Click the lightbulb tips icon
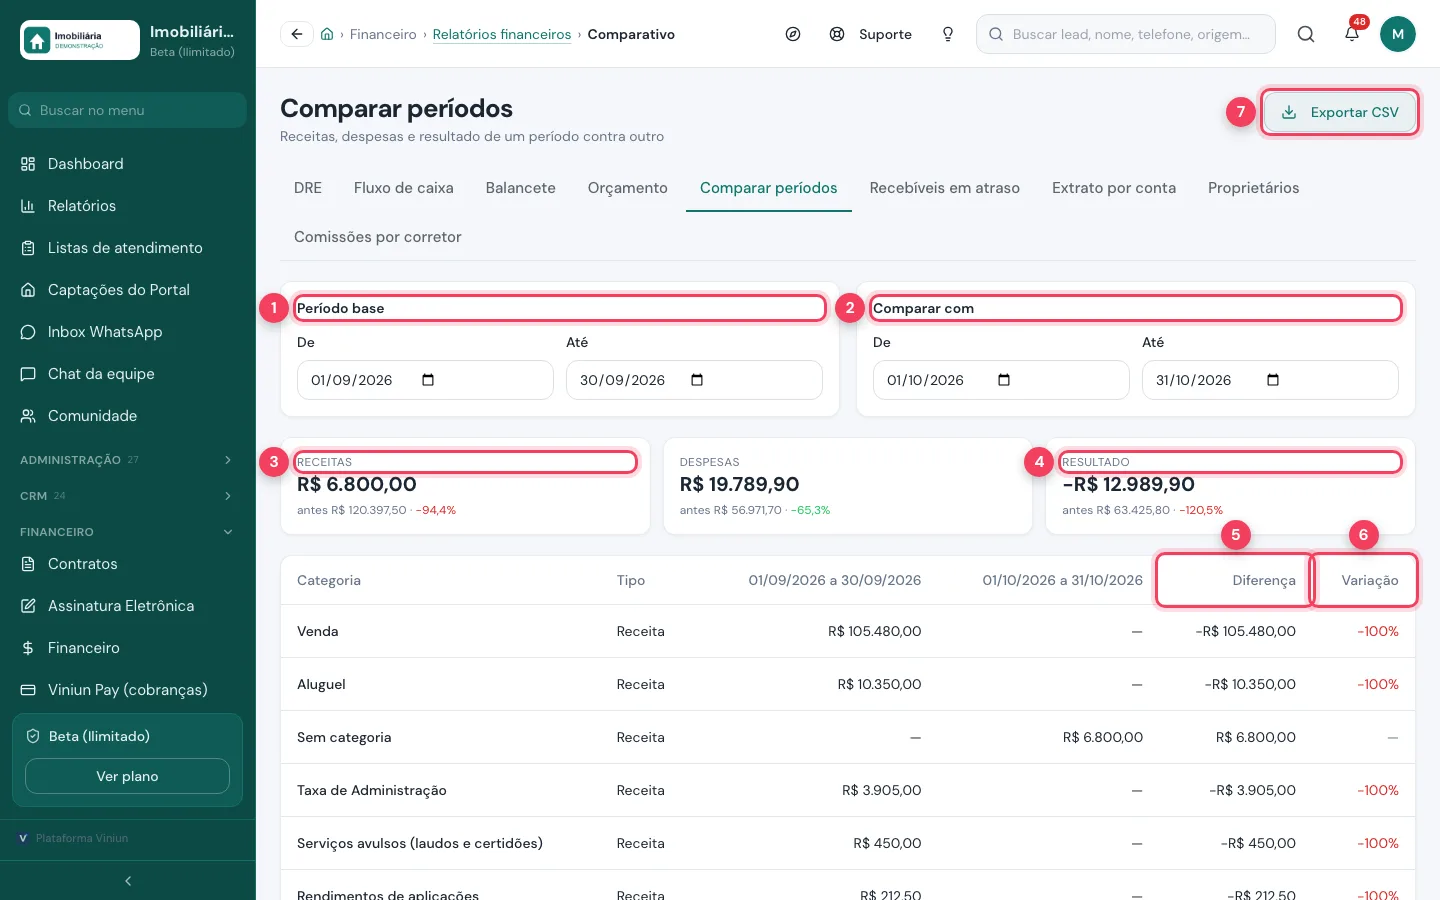The image size is (1440, 900). pos(948,34)
